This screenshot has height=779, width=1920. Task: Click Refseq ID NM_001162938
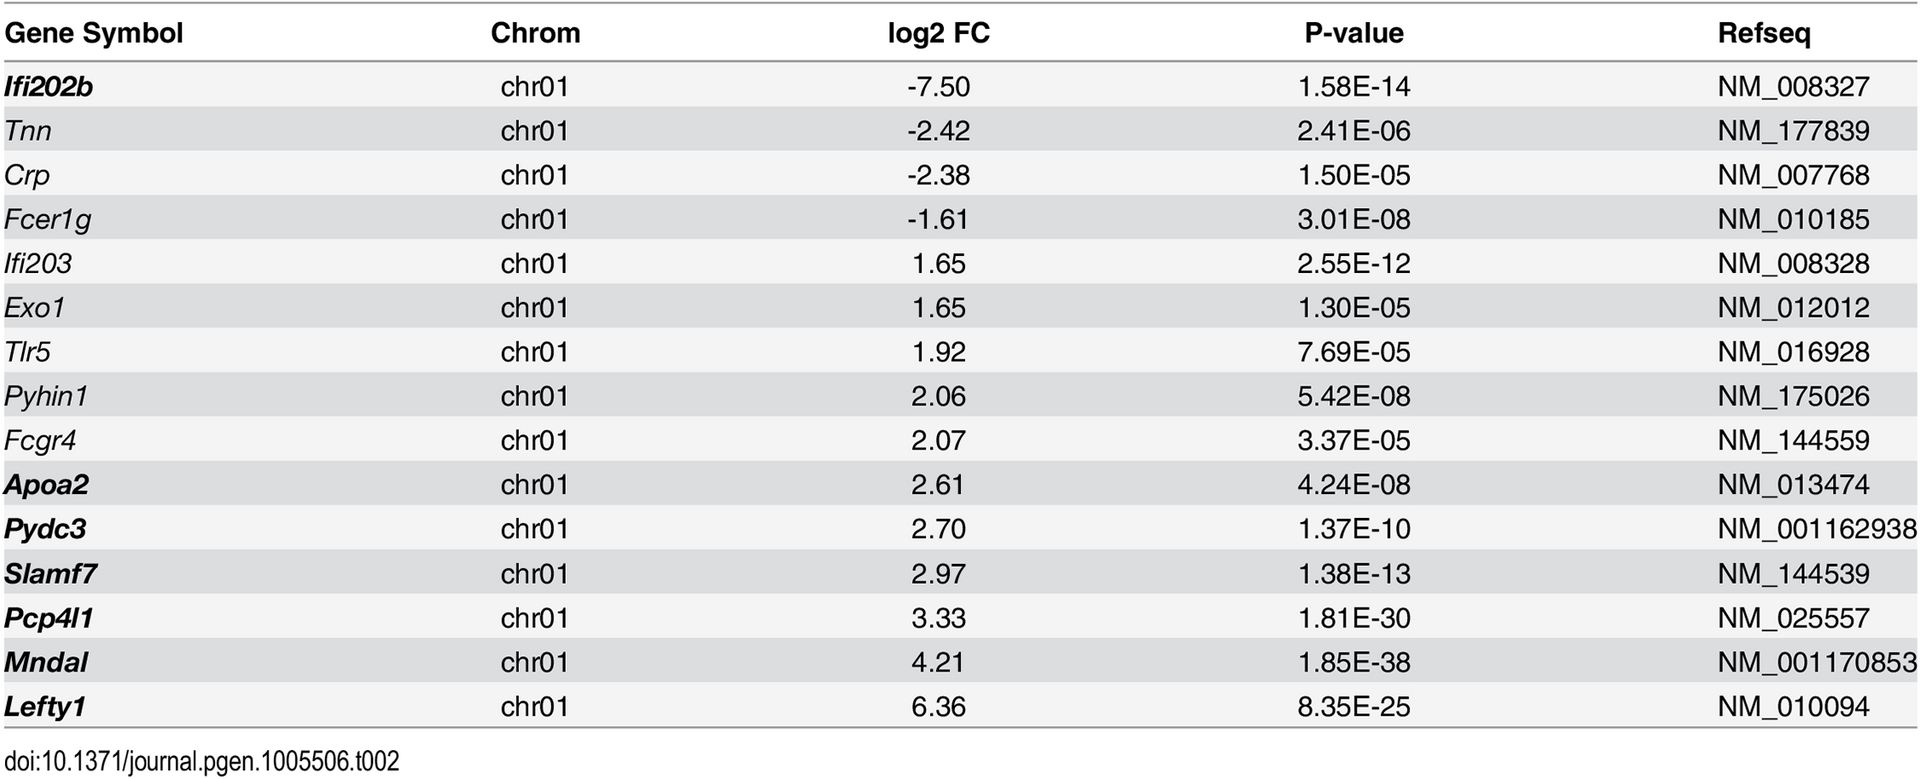click(x=1816, y=529)
